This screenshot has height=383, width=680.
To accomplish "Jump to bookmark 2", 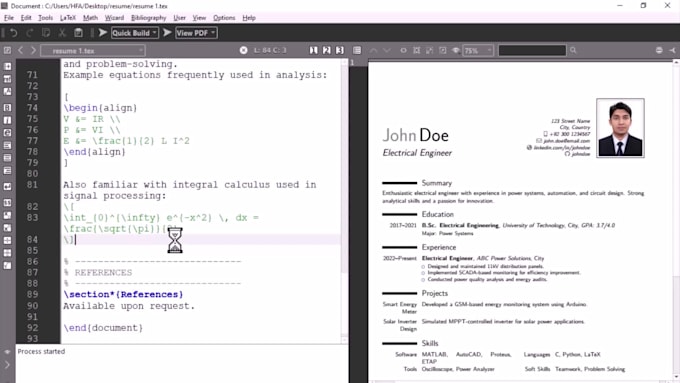I will (x=327, y=50).
